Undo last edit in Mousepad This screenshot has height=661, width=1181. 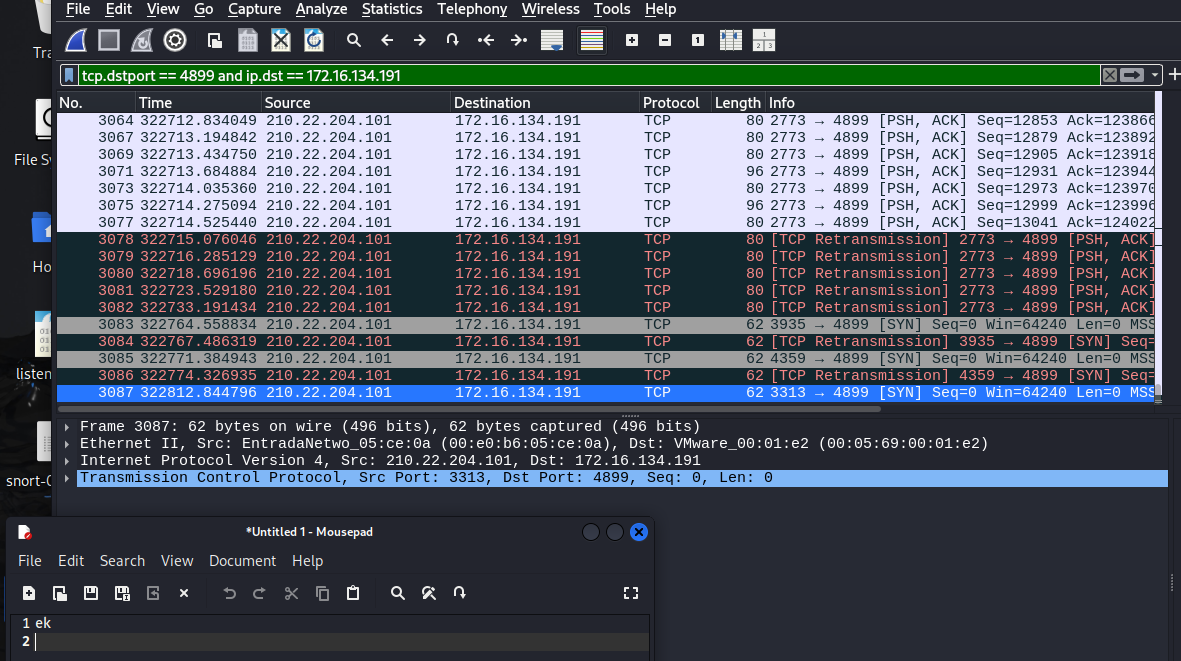point(230,593)
